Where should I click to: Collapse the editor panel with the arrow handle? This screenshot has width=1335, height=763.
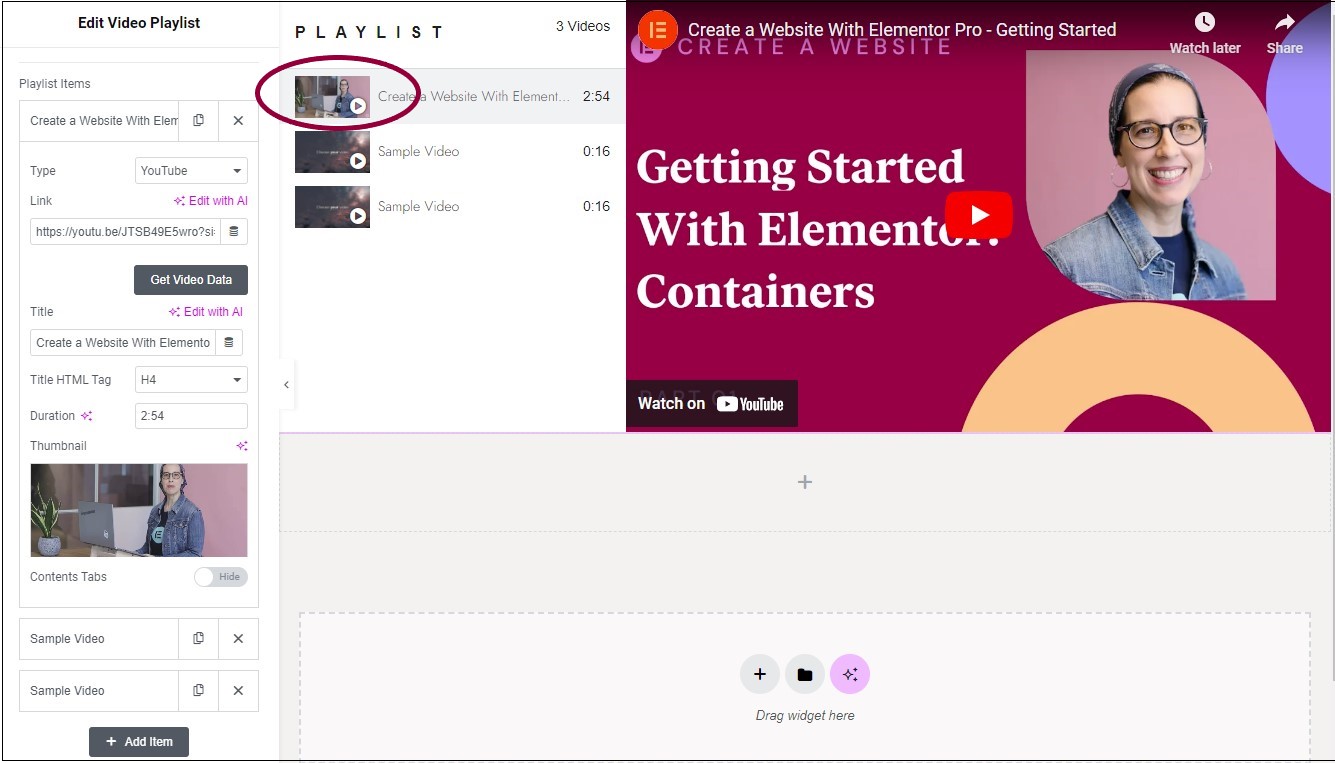click(286, 384)
